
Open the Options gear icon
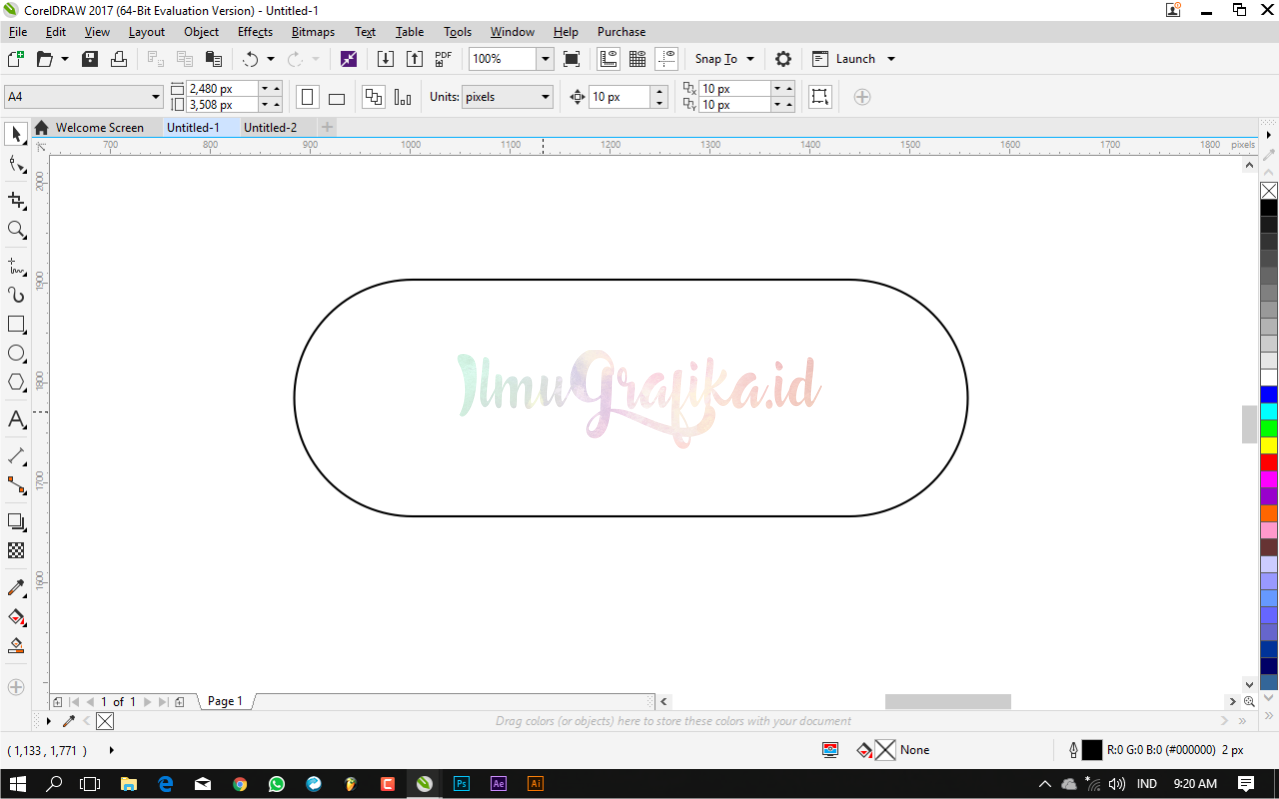point(783,59)
